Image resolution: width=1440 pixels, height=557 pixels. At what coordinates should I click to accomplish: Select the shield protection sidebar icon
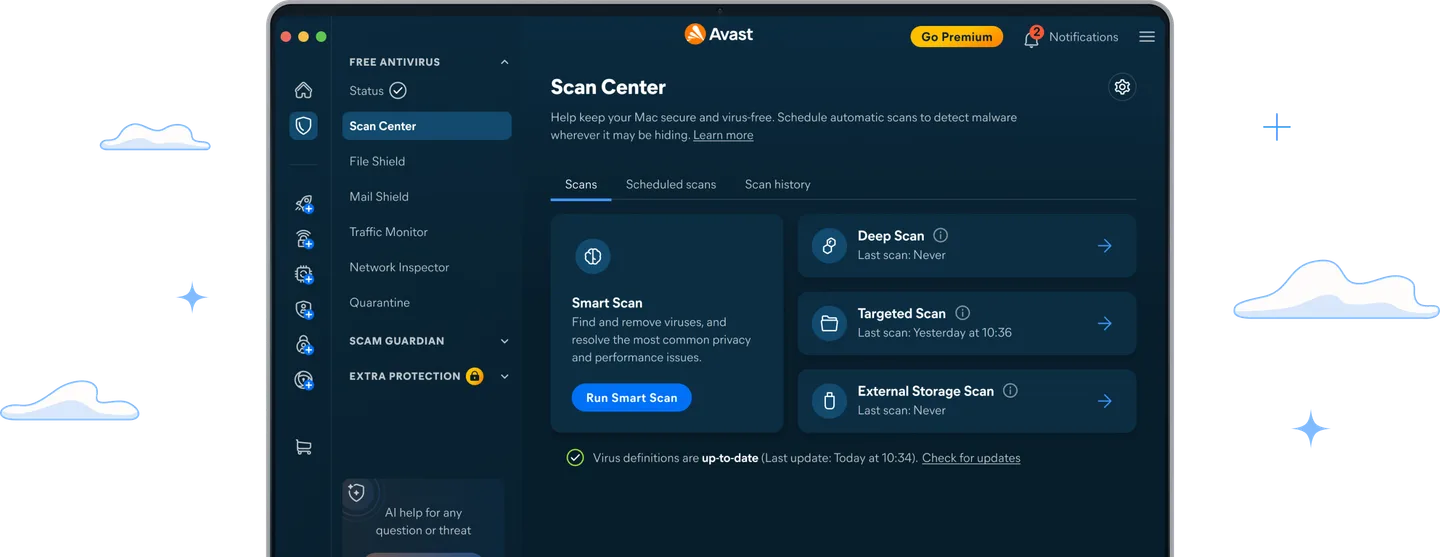(x=304, y=126)
